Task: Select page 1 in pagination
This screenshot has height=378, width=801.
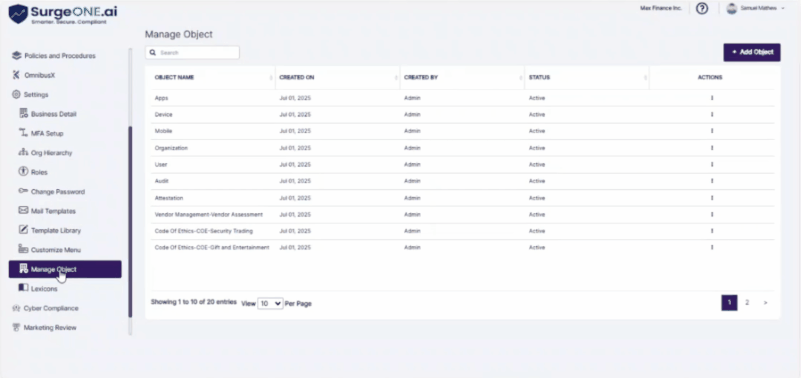Action: [x=729, y=302]
